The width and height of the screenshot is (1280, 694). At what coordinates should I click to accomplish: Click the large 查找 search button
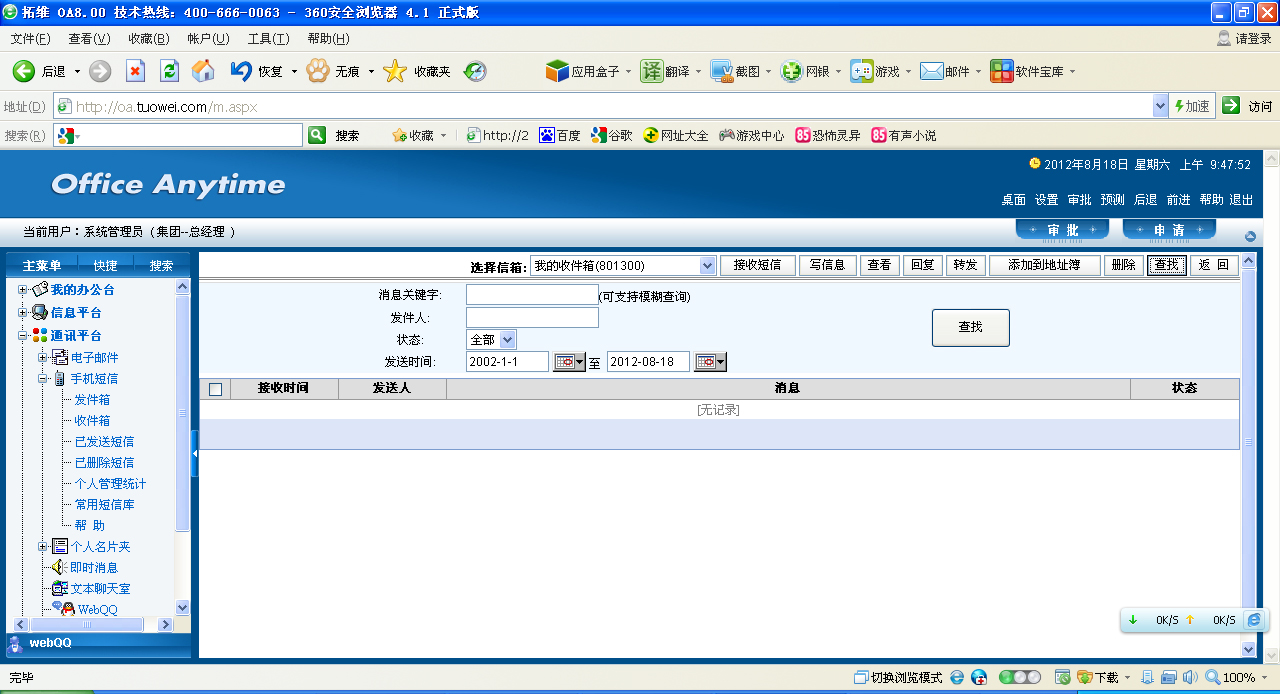[x=970, y=327]
